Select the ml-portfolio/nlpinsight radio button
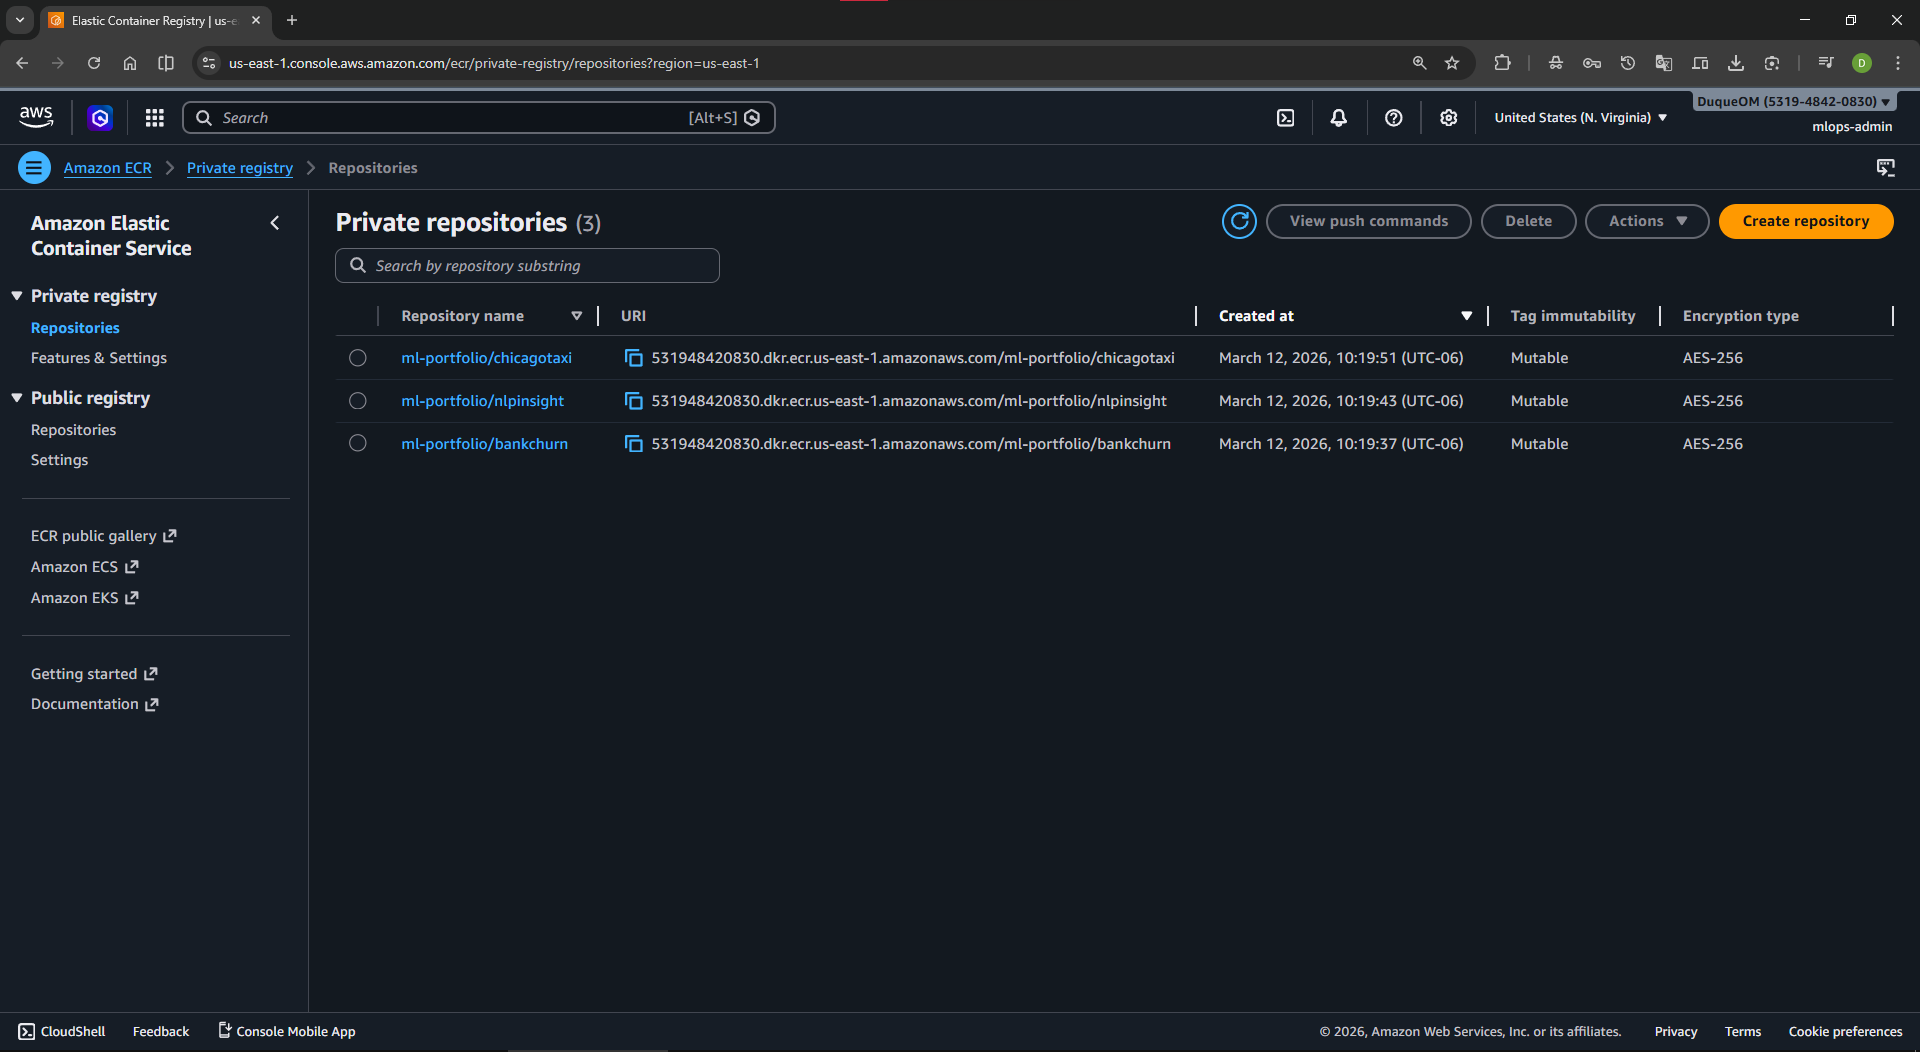Screen dimensions: 1920x1052 click(x=358, y=401)
